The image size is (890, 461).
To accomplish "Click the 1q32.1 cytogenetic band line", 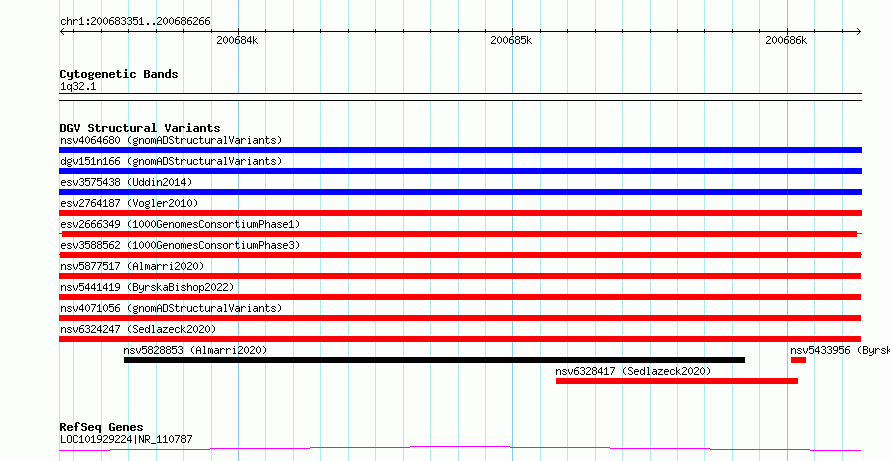I will (460, 97).
